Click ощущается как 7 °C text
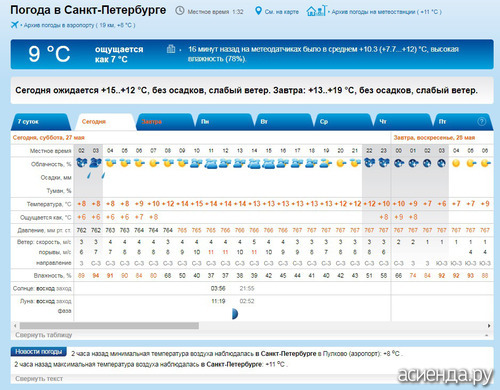This screenshot has width=500, height=390. click(119, 54)
